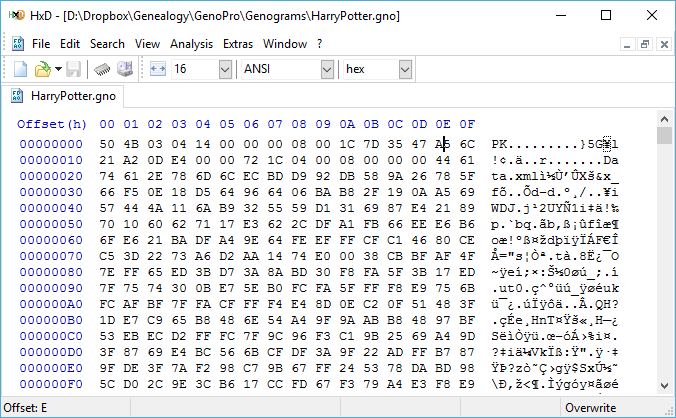
Task: Click the Overwrite mode status indicator
Action: [590, 408]
